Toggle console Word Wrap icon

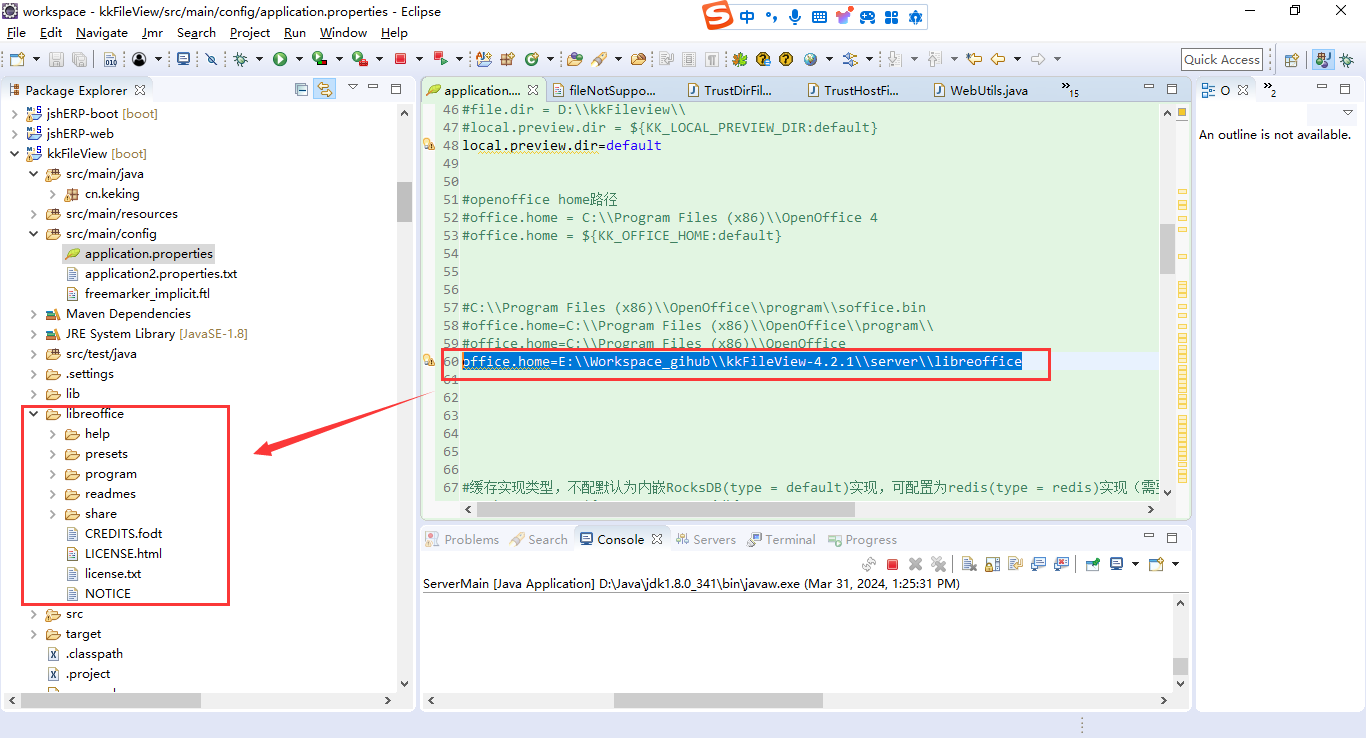(x=1015, y=564)
